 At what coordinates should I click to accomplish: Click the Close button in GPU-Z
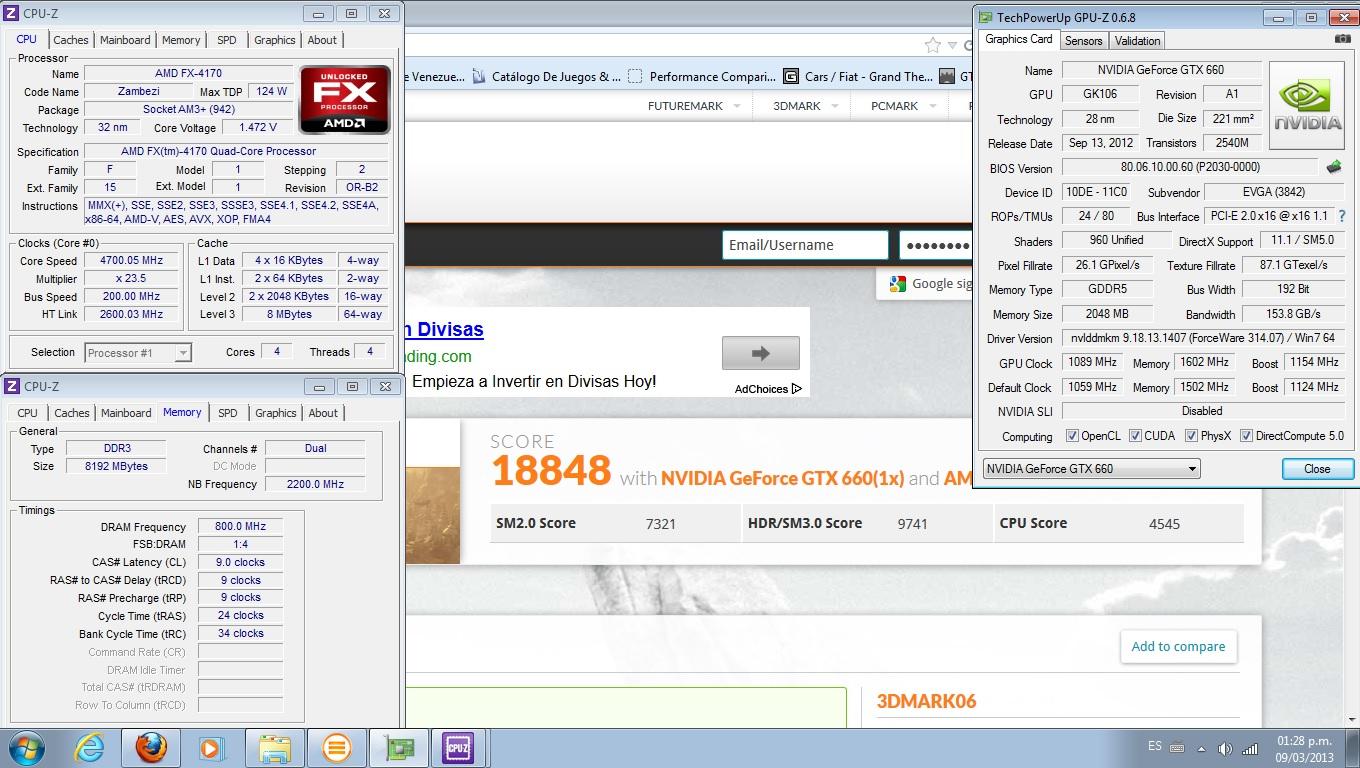coord(1316,468)
